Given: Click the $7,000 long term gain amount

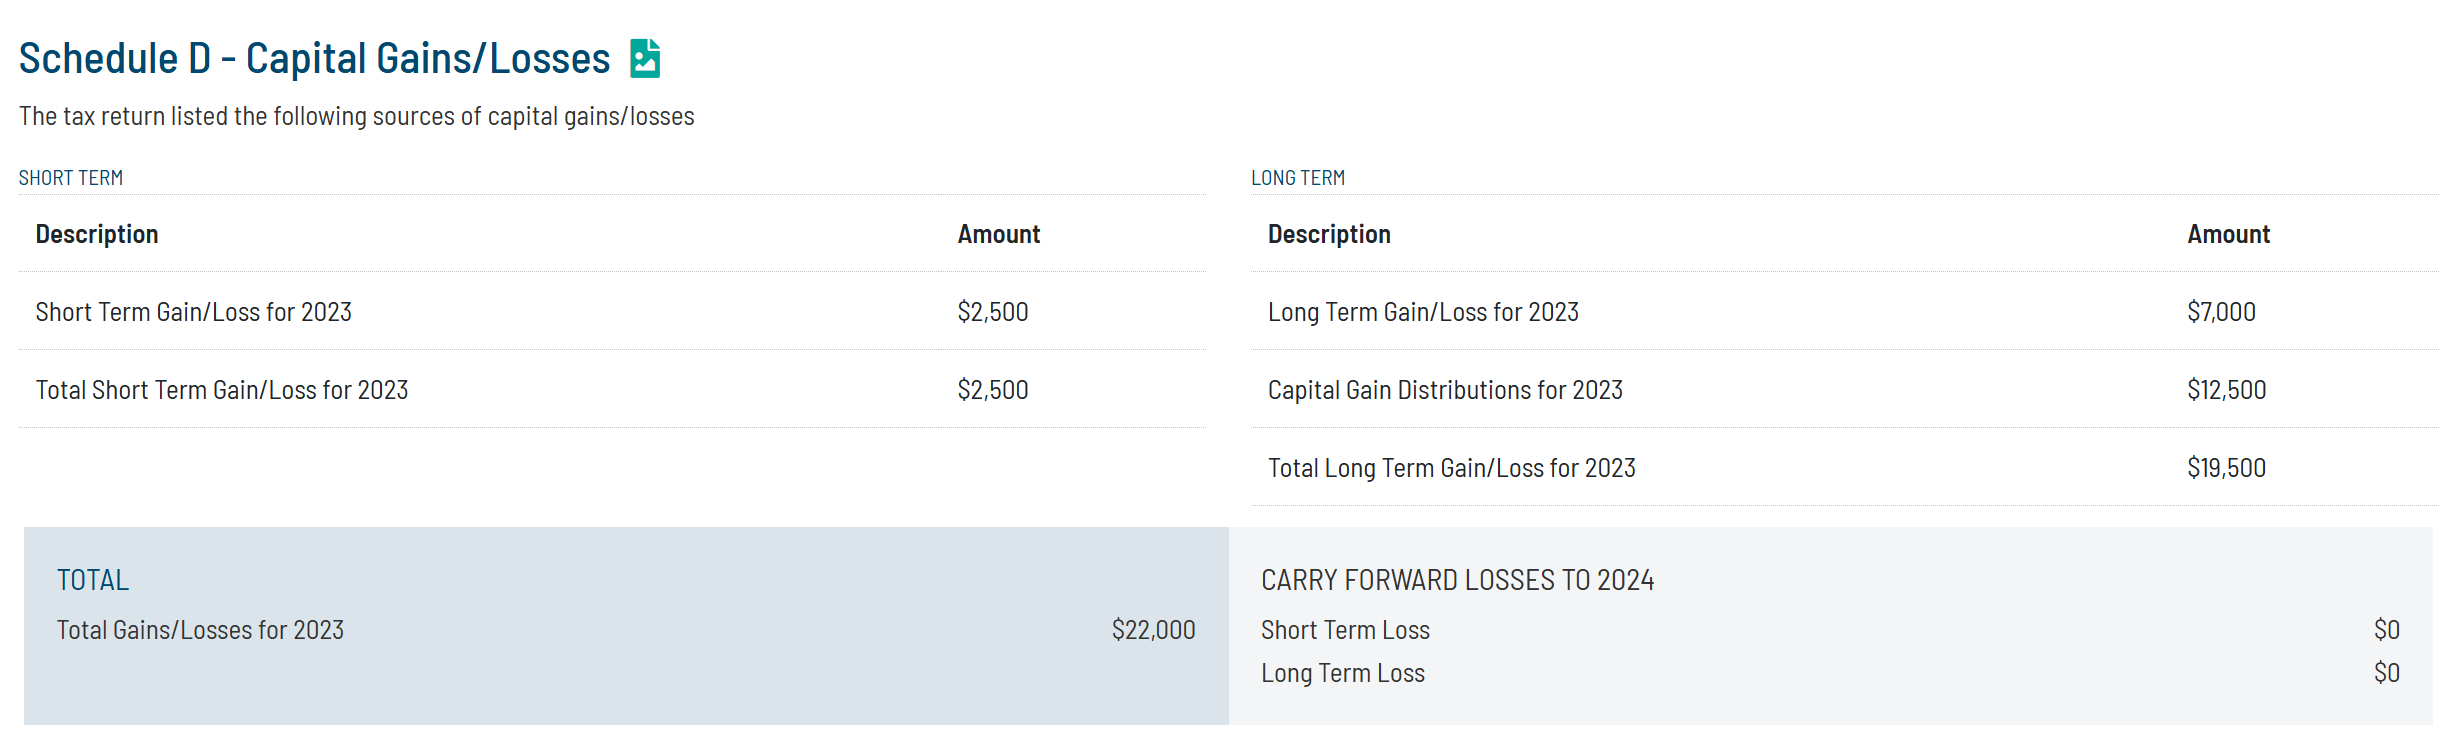Looking at the screenshot, I should coord(2221,312).
